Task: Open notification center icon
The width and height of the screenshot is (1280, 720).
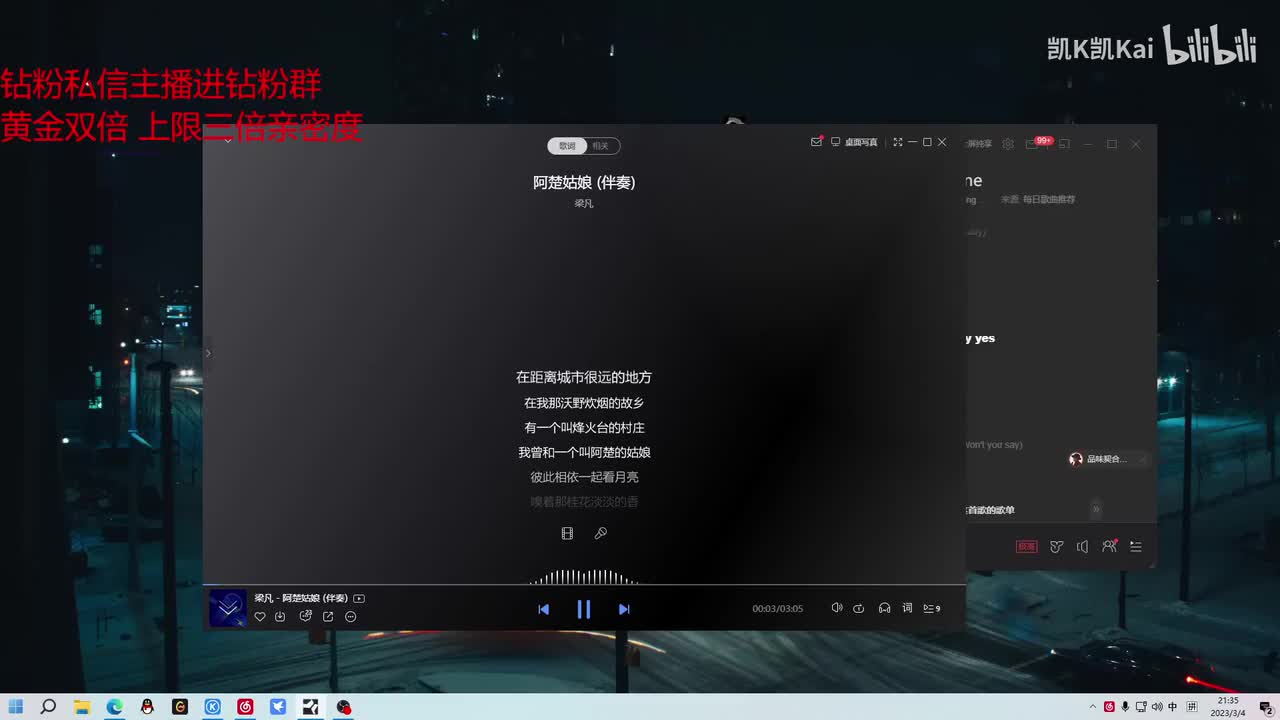Action: pyautogui.click(x=1265, y=707)
